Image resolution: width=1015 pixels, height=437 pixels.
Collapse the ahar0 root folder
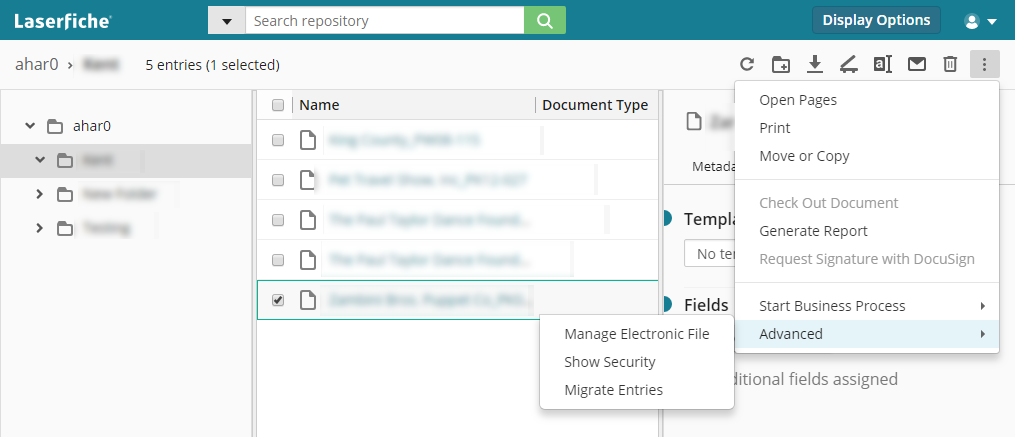30,126
